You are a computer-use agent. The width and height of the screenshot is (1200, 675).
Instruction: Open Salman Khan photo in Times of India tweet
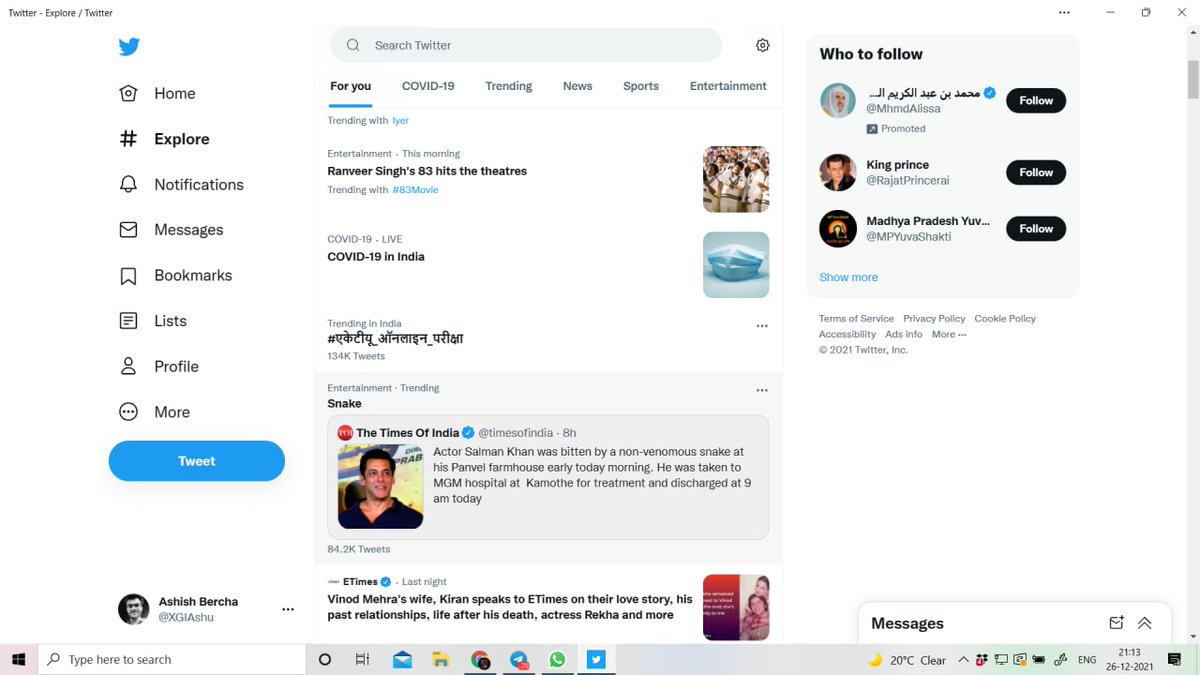point(380,486)
